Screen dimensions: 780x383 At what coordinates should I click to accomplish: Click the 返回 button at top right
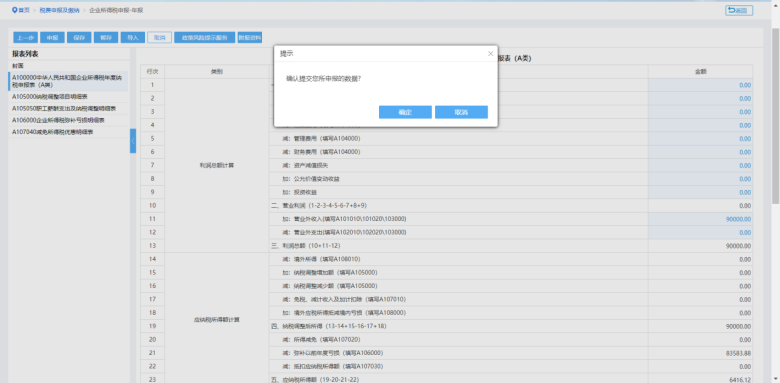coord(739,10)
